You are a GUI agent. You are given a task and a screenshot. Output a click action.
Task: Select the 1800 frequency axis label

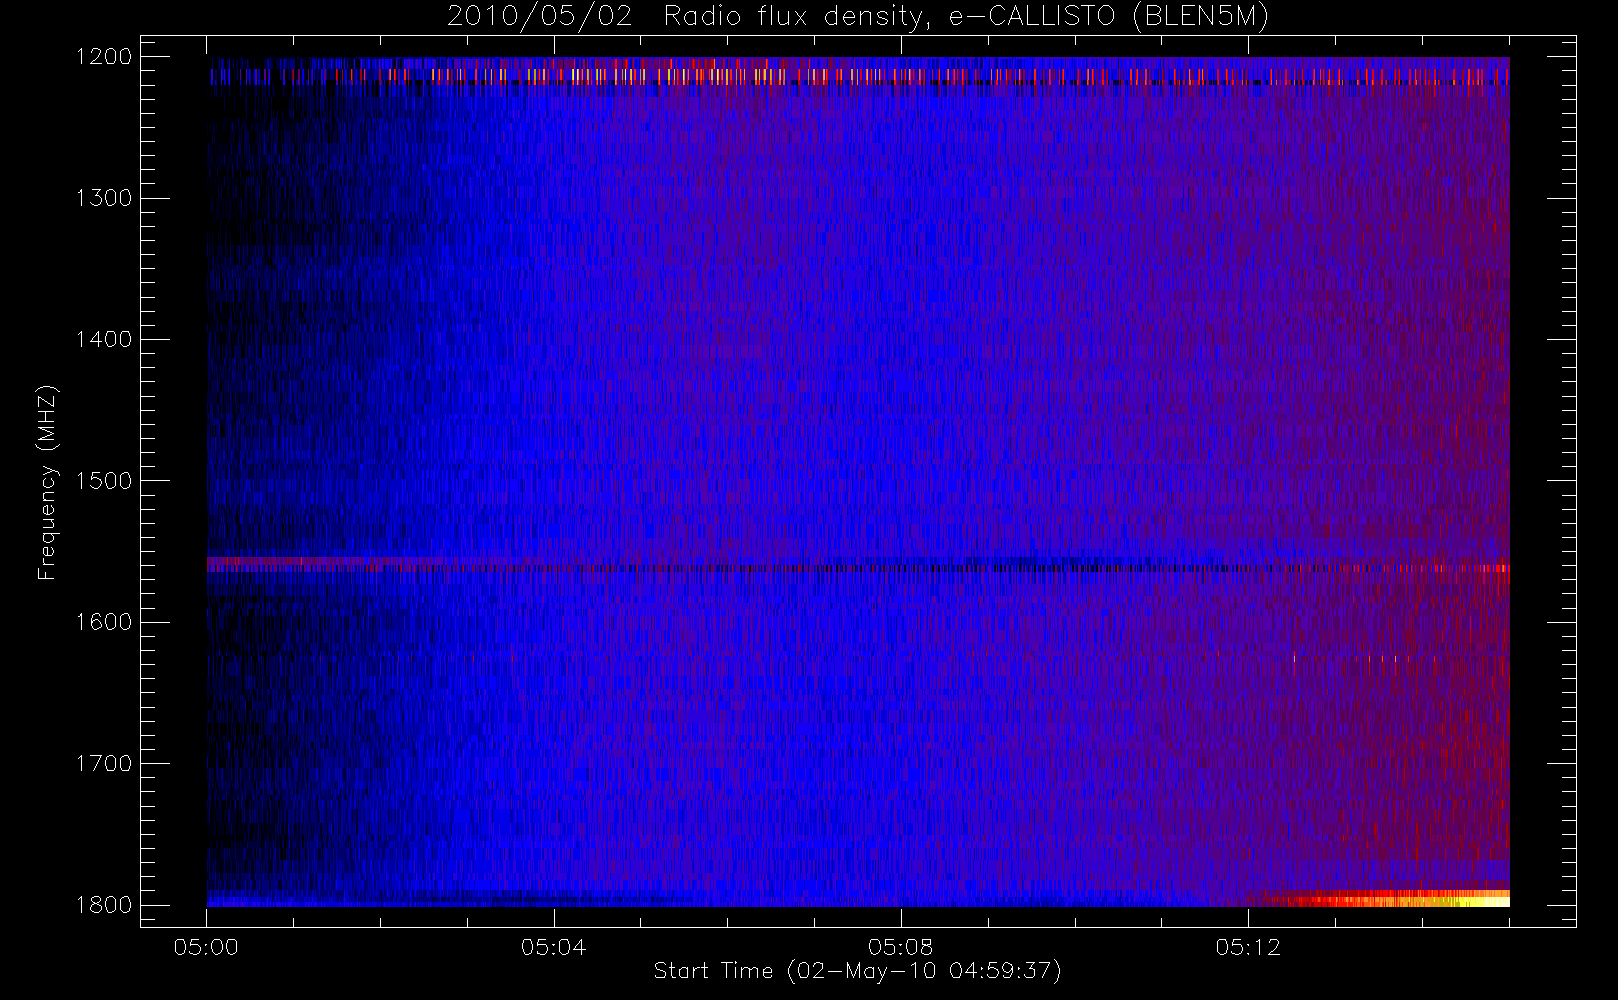tap(104, 904)
